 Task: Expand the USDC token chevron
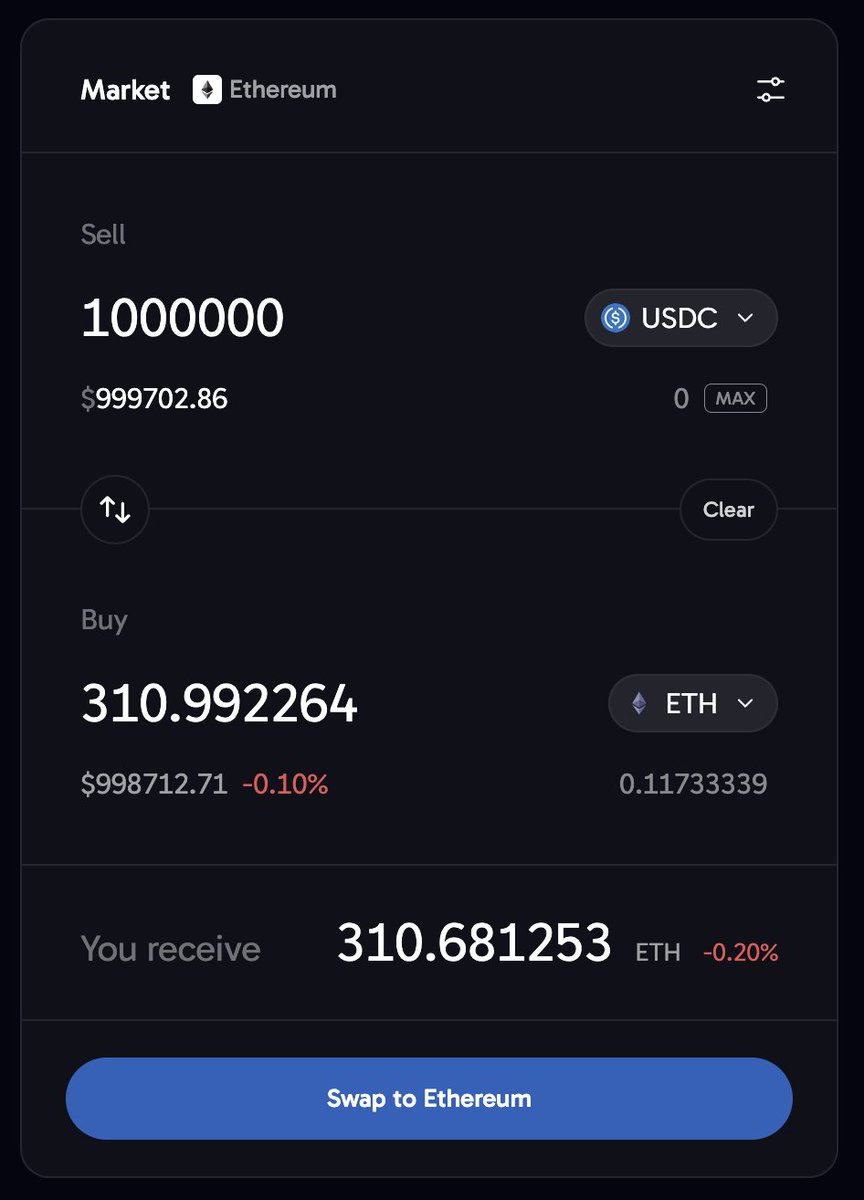tap(745, 318)
